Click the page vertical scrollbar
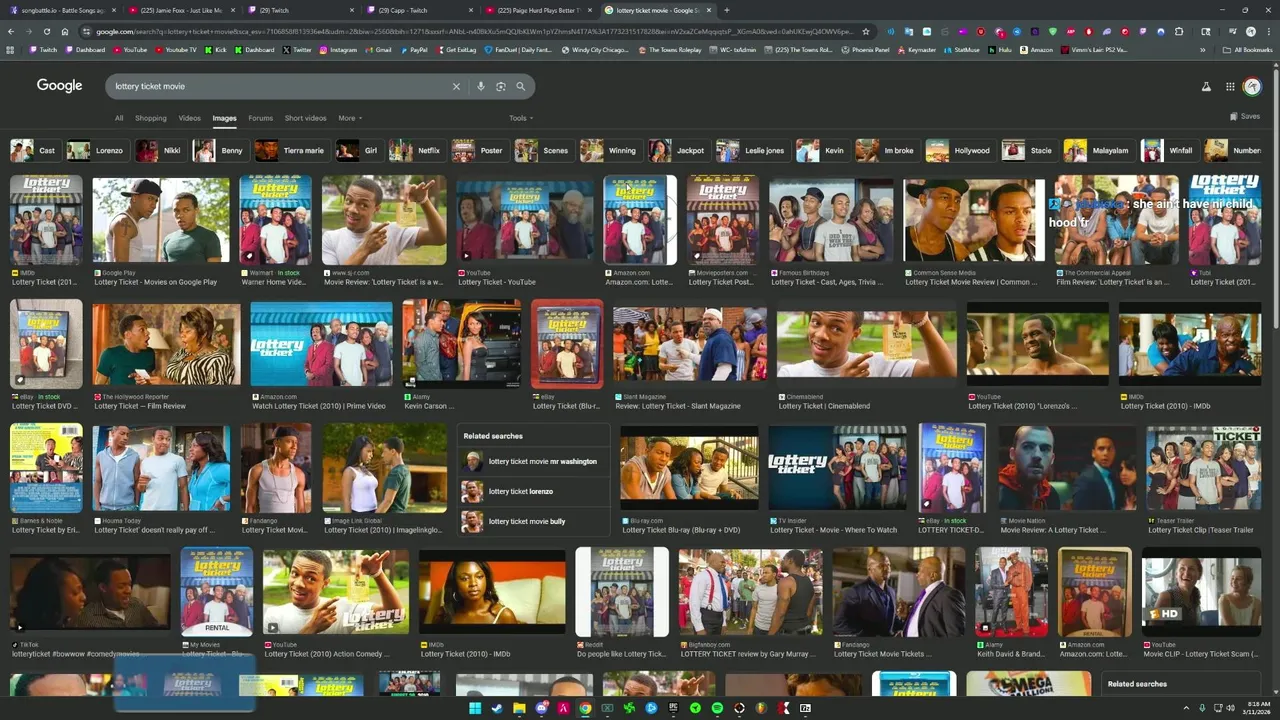This screenshot has width=1280, height=720. coord(1275,200)
